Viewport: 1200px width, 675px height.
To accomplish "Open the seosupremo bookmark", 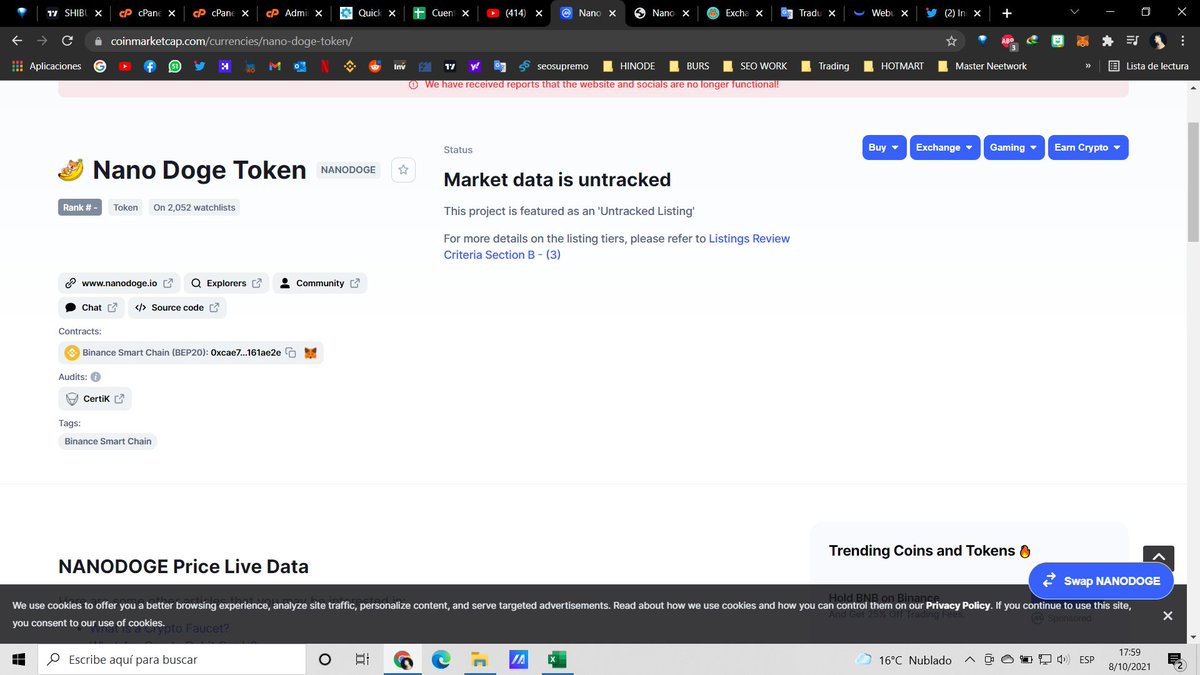I will (x=554, y=66).
